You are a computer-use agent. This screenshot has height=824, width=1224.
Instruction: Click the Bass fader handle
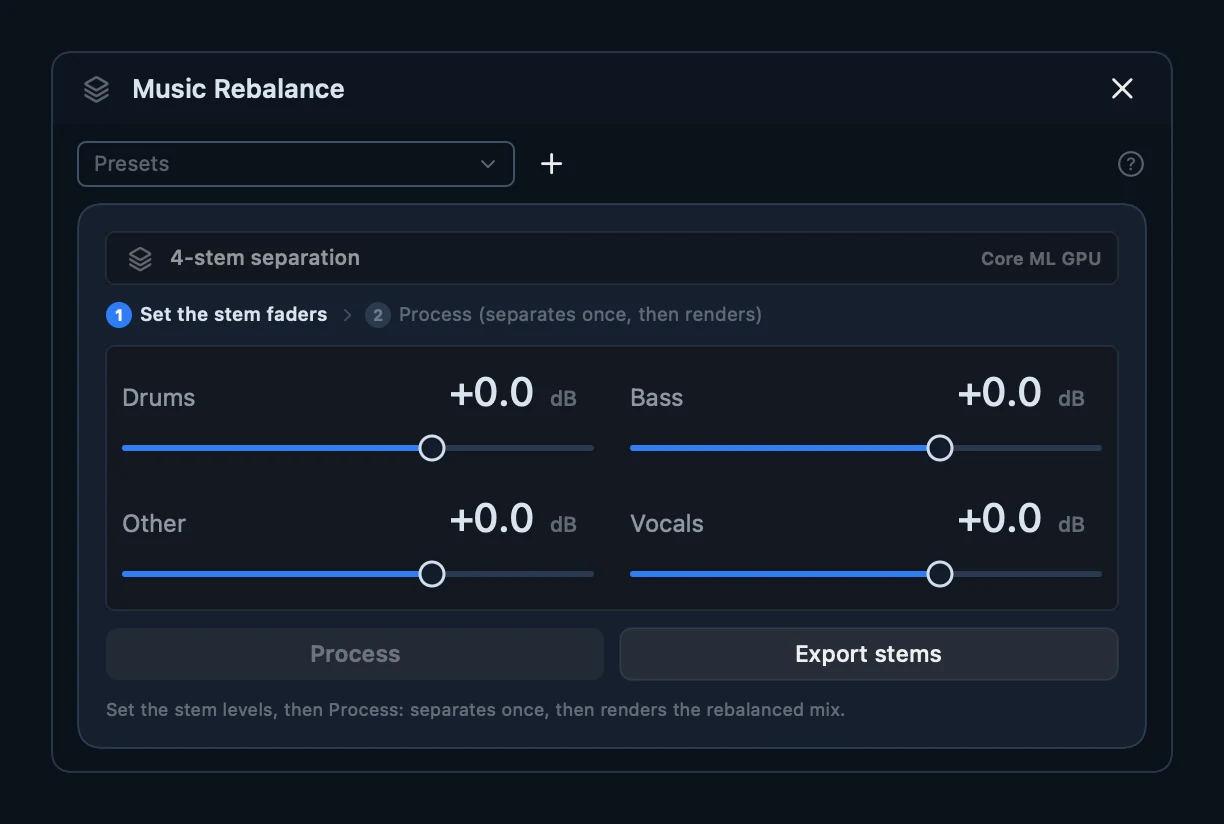[940, 448]
